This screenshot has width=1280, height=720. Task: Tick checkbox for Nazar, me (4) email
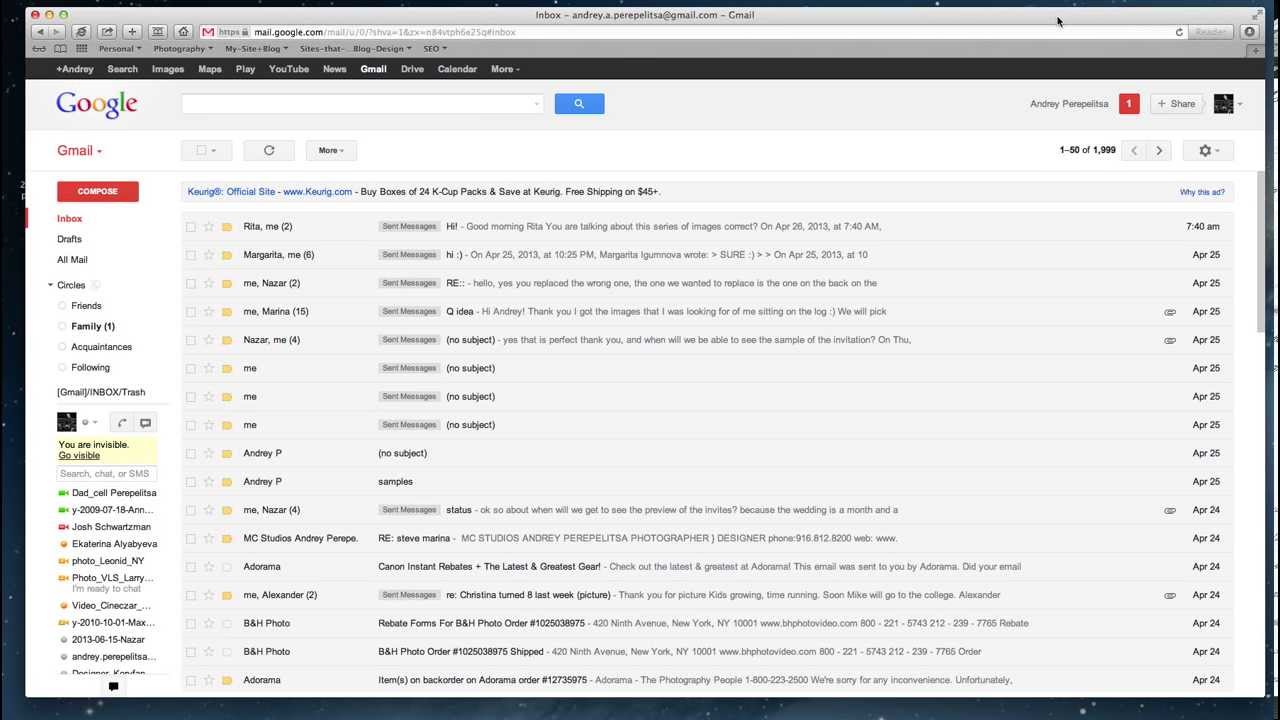[191, 340]
